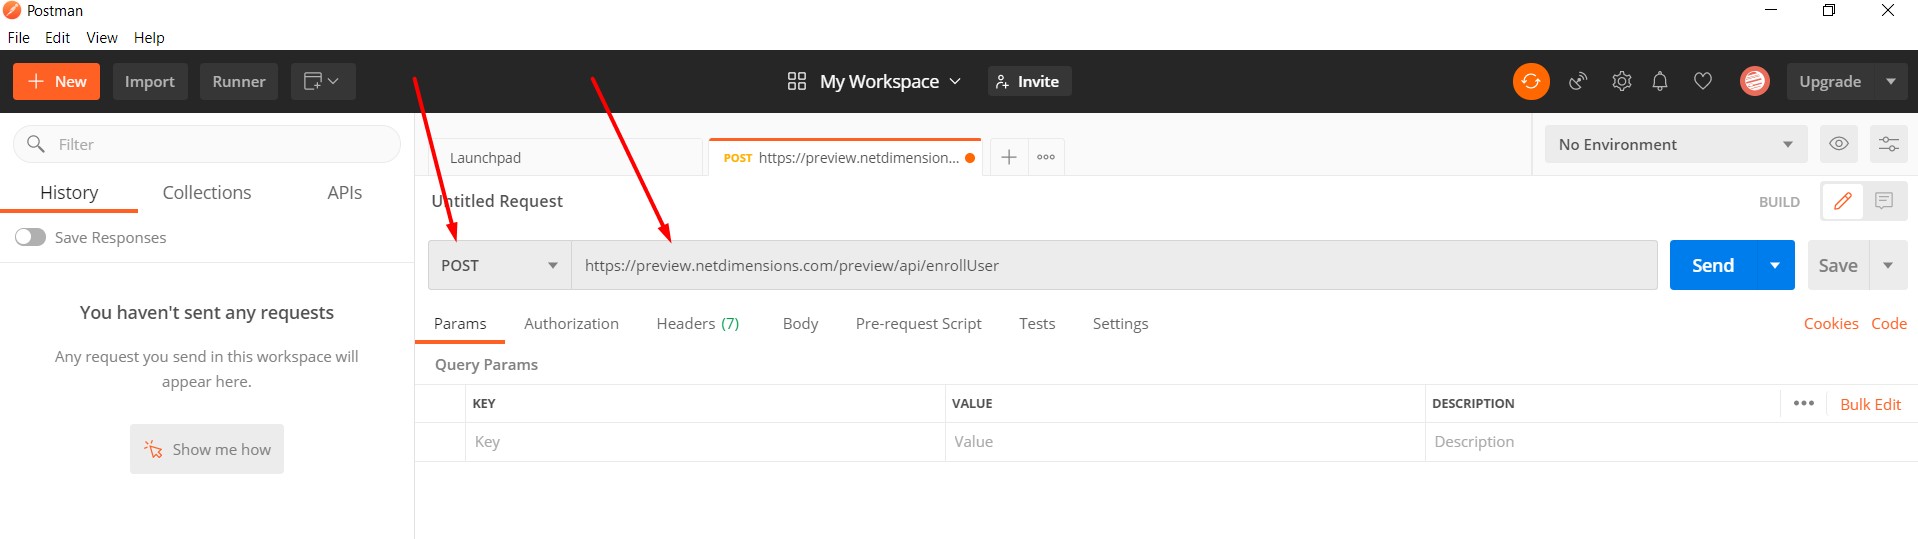Open the comments icon next to pencil
Image resolution: width=1918 pixels, height=539 pixels.
click(x=1884, y=201)
